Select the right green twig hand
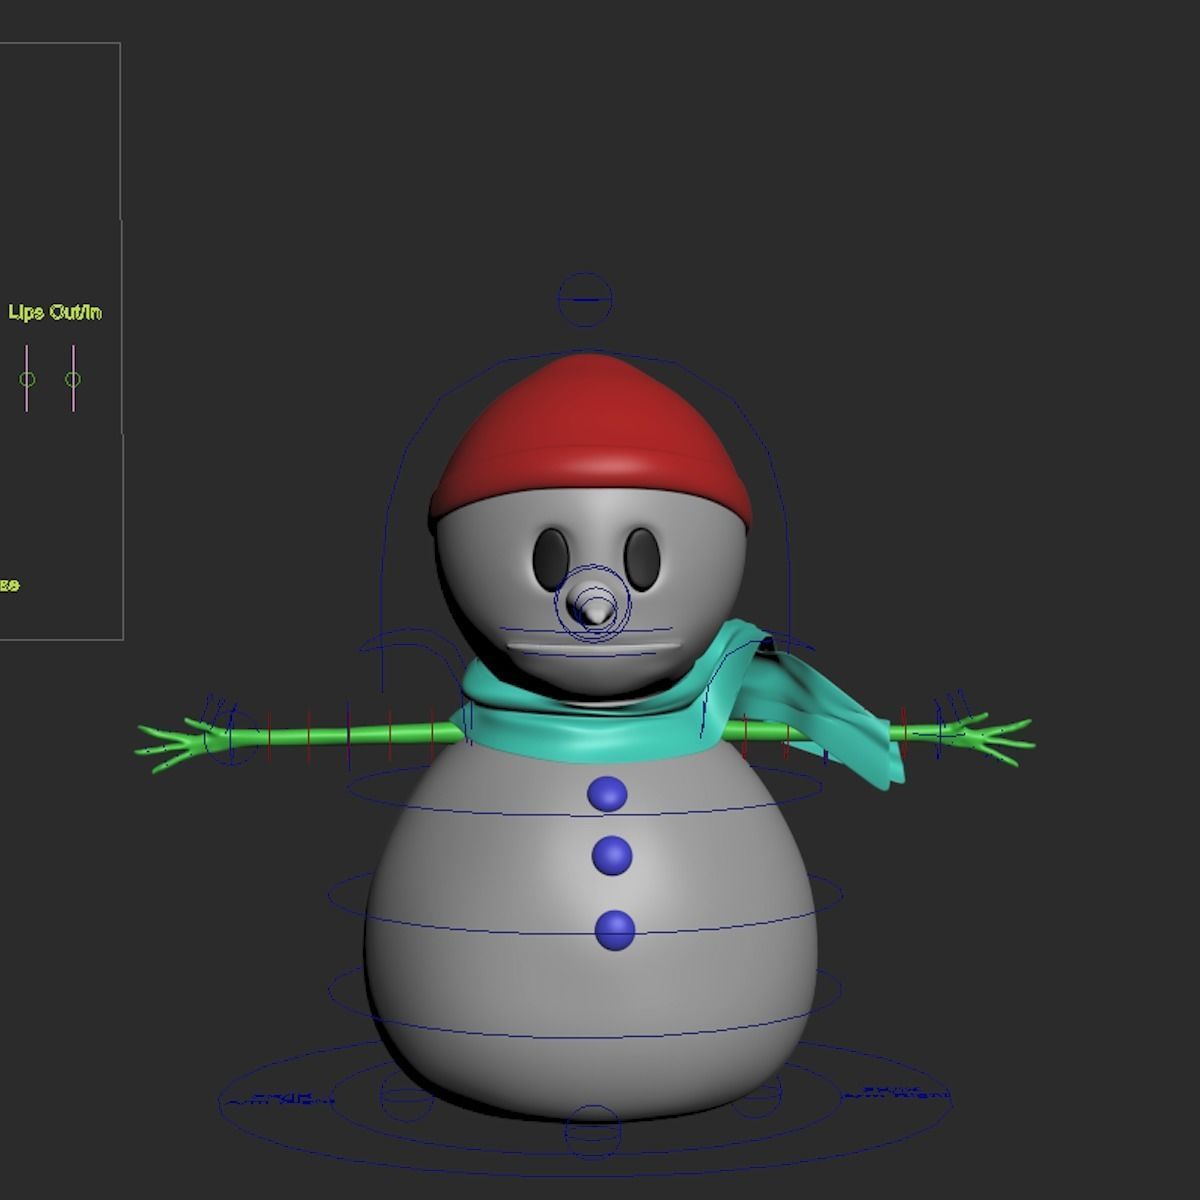Image resolution: width=1200 pixels, height=1200 pixels. point(987,738)
